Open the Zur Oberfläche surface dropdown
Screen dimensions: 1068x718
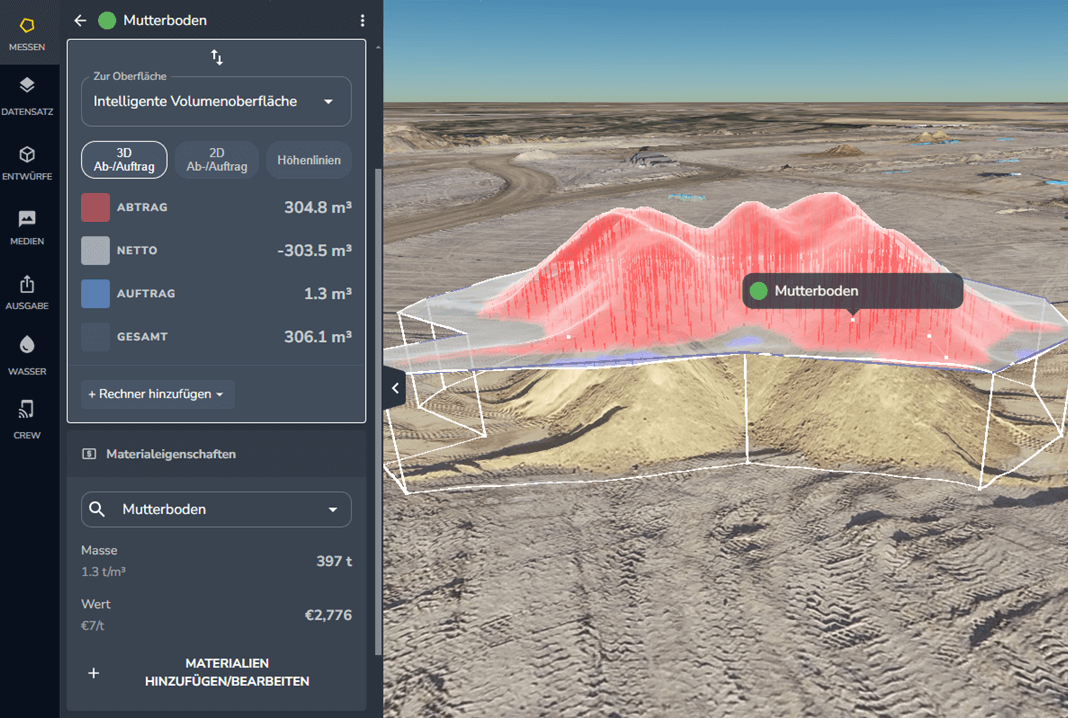click(216, 102)
